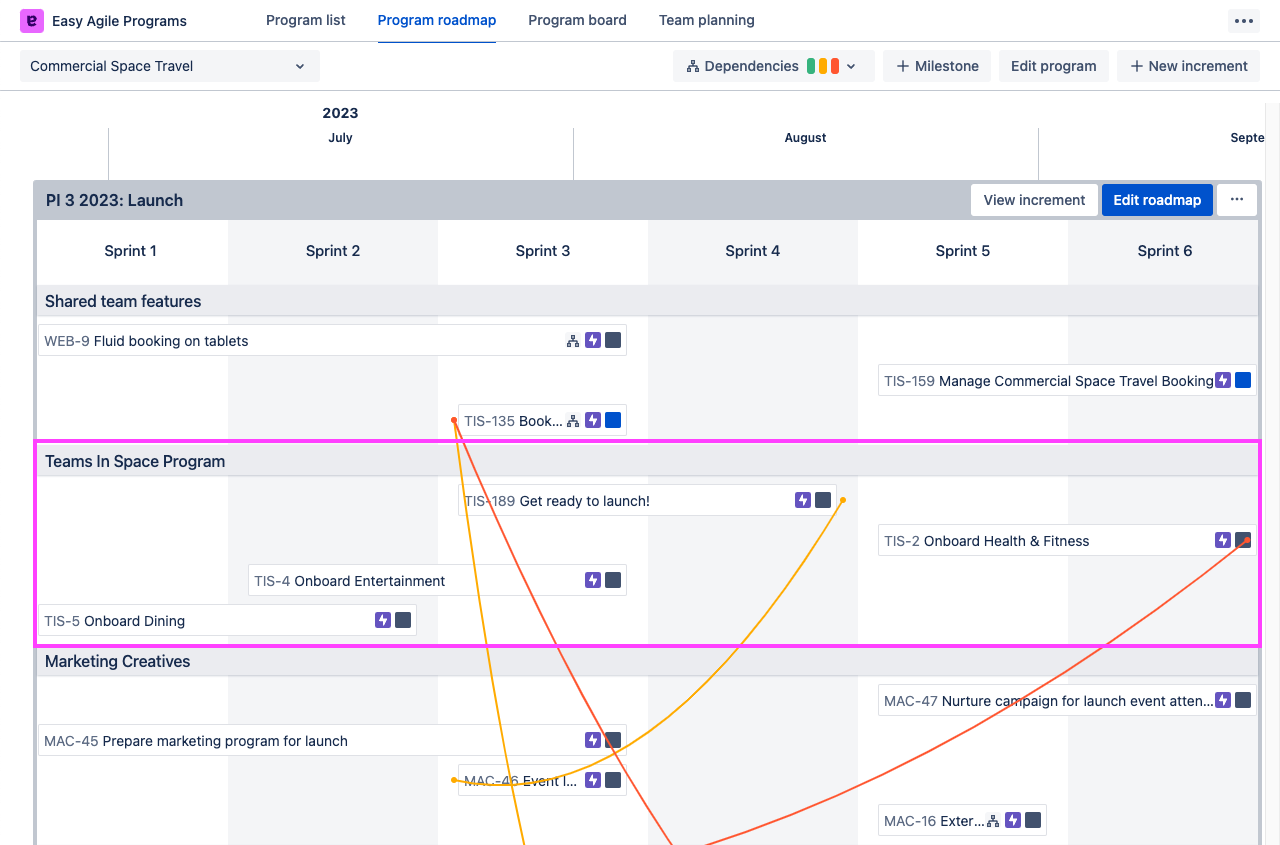Click the Easy Agile Programs logo icon

pyautogui.click(x=32, y=21)
